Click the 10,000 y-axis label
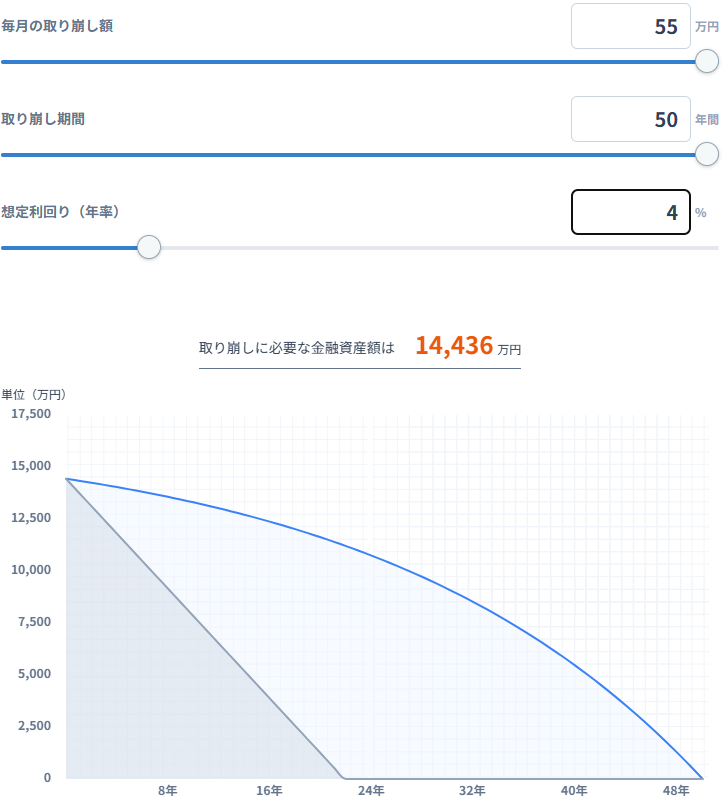 (x=30, y=570)
